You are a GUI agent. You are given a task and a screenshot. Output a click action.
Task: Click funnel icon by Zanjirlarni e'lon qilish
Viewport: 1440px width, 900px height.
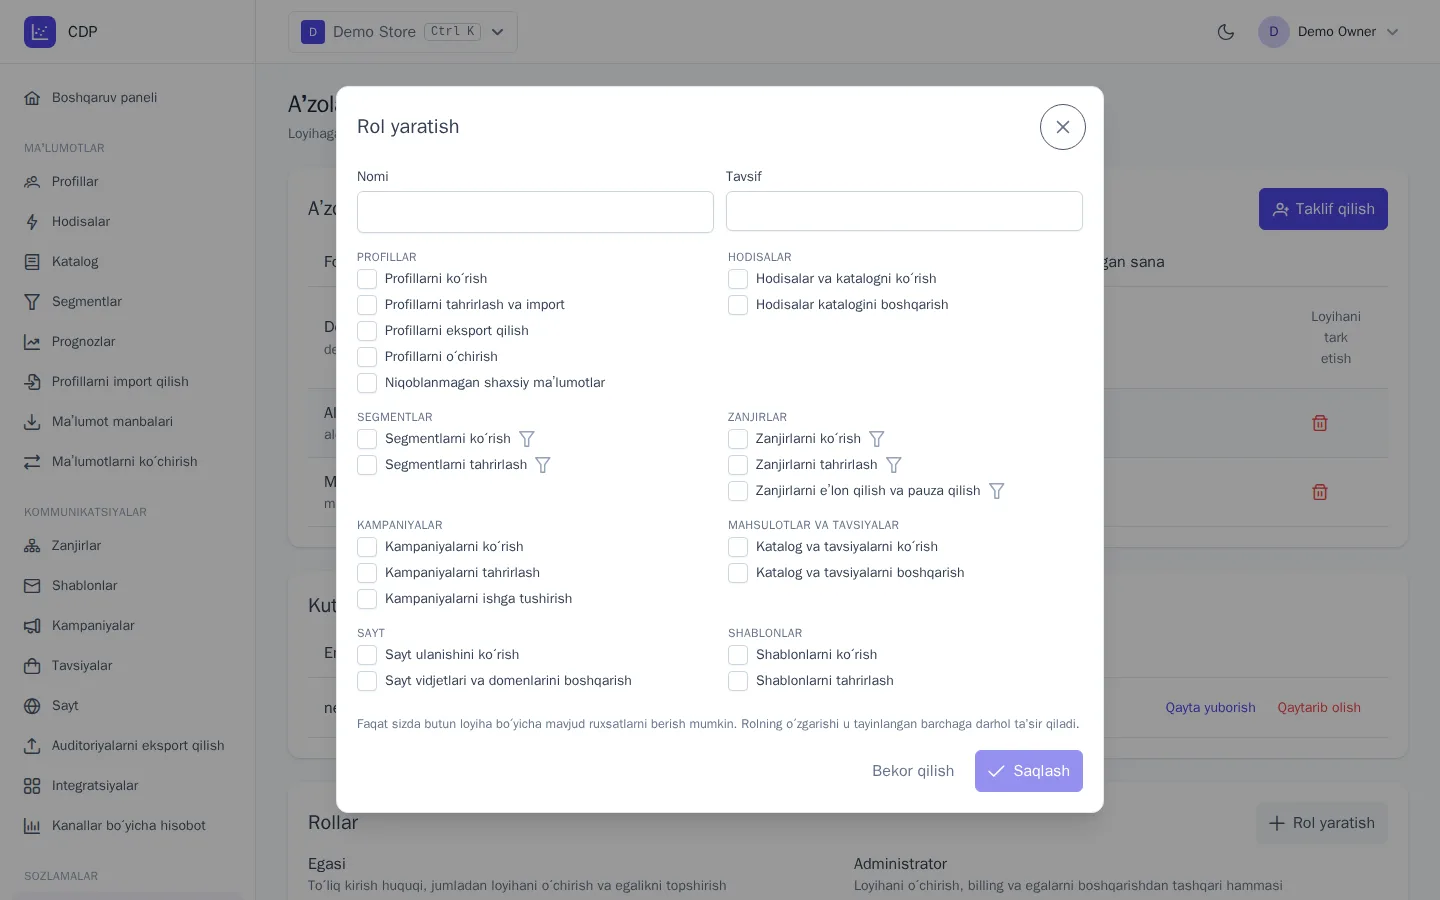(997, 491)
